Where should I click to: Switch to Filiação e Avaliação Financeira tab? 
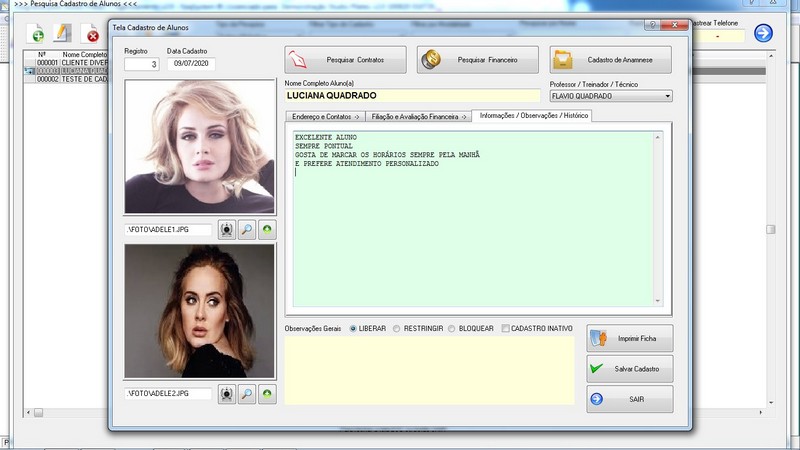point(418,117)
